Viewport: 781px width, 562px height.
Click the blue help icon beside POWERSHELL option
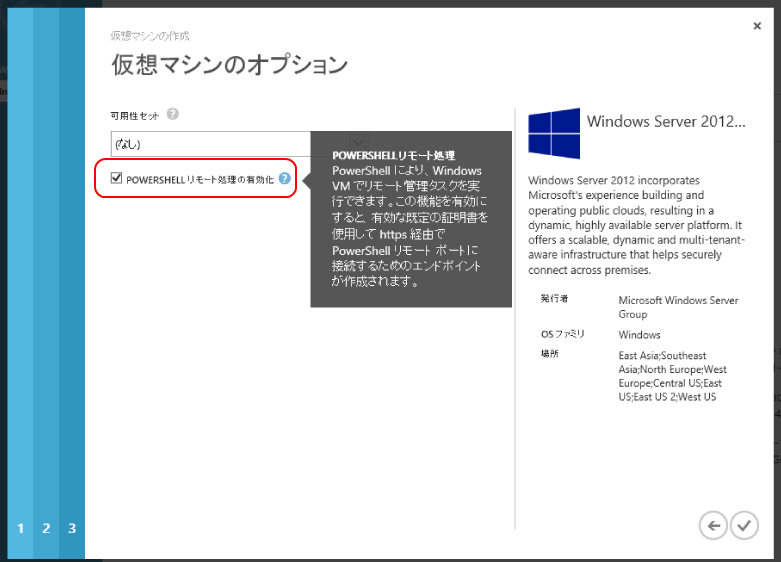click(x=284, y=178)
